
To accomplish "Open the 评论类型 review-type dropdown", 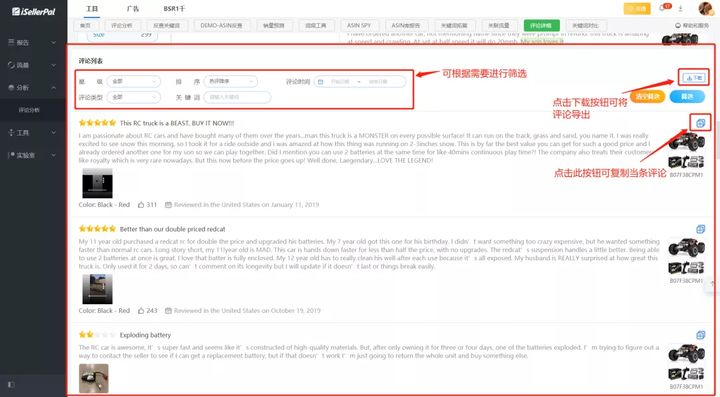I will click(134, 97).
